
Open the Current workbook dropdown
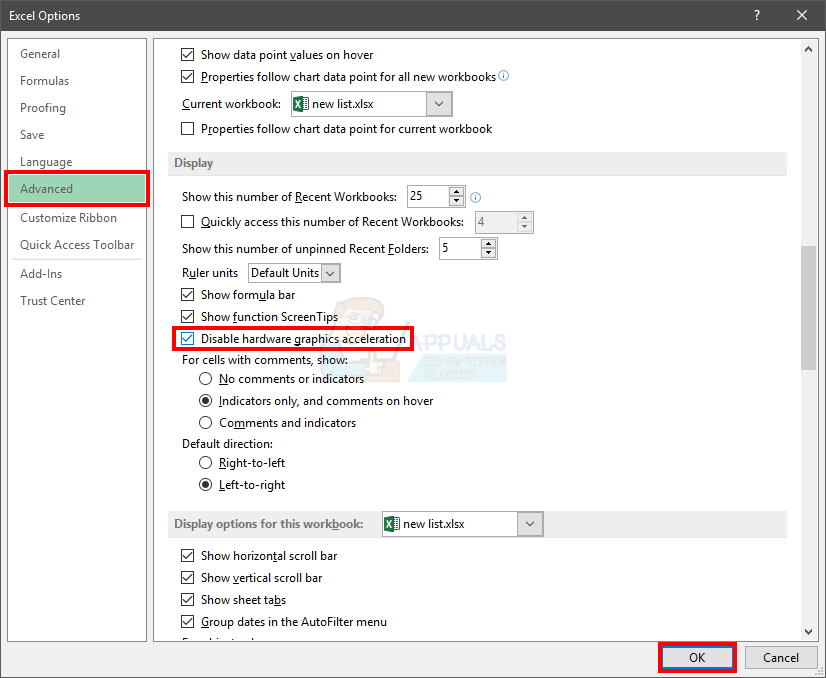(439, 104)
